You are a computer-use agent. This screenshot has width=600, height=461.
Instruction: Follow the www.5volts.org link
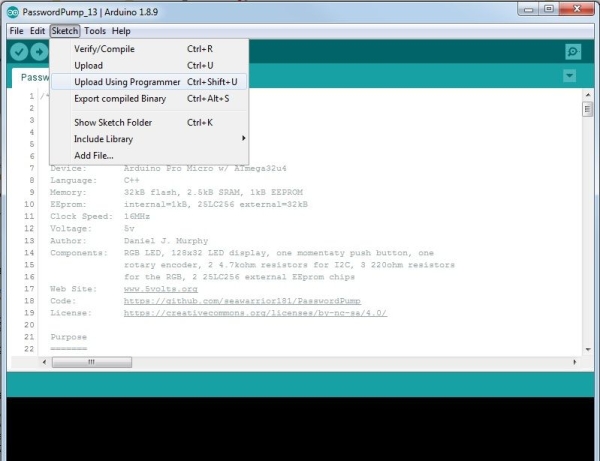pyautogui.click(x=161, y=289)
